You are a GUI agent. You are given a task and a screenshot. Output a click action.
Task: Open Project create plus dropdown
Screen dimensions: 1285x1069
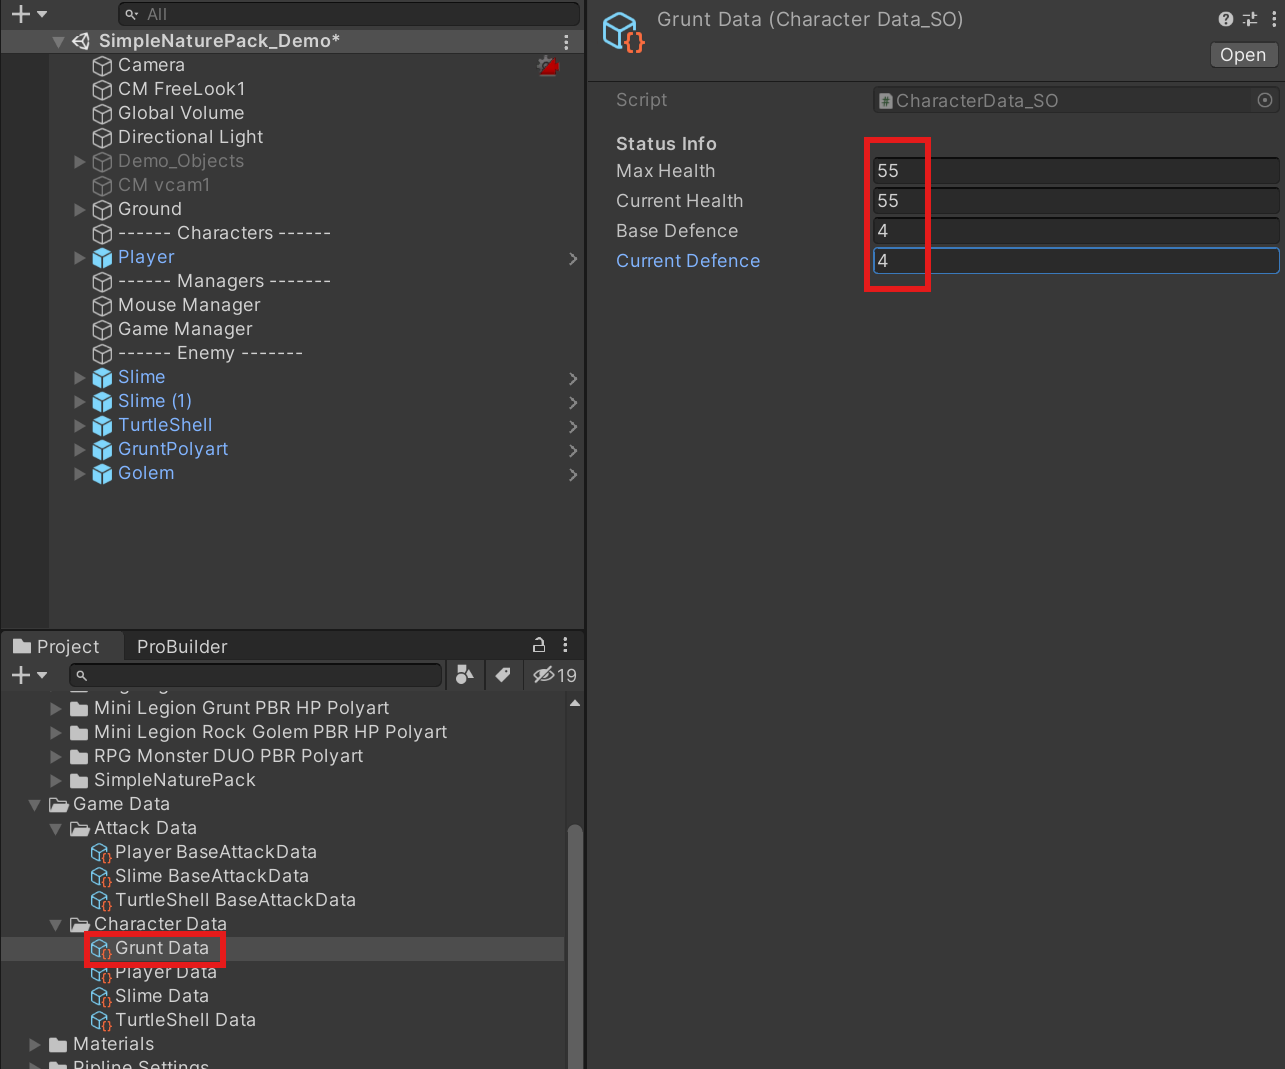click(x=28, y=675)
